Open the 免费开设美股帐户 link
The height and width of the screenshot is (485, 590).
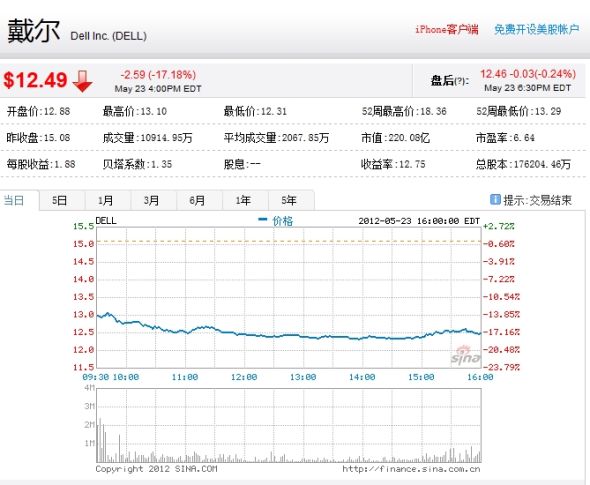[537, 29]
